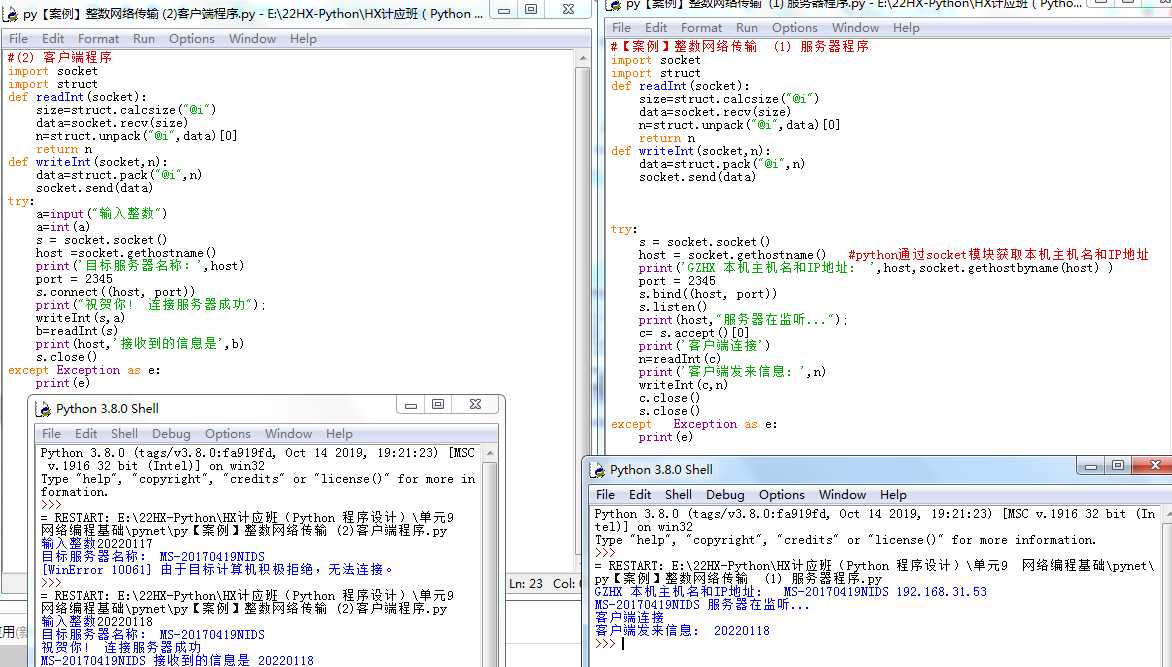The height and width of the screenshot is (667, 1172).
Task: Open Help menu in the left Shell window
Action: click(x=339, y=434)
